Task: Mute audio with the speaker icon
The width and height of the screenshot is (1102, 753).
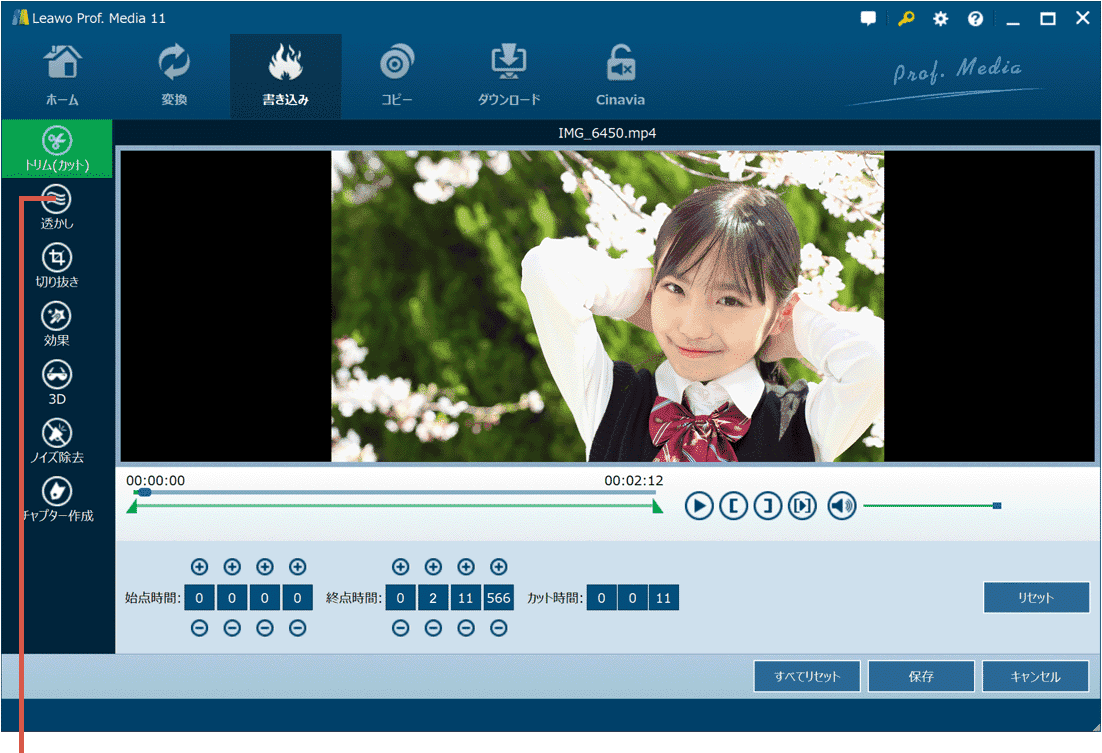Action: point(842,506)
